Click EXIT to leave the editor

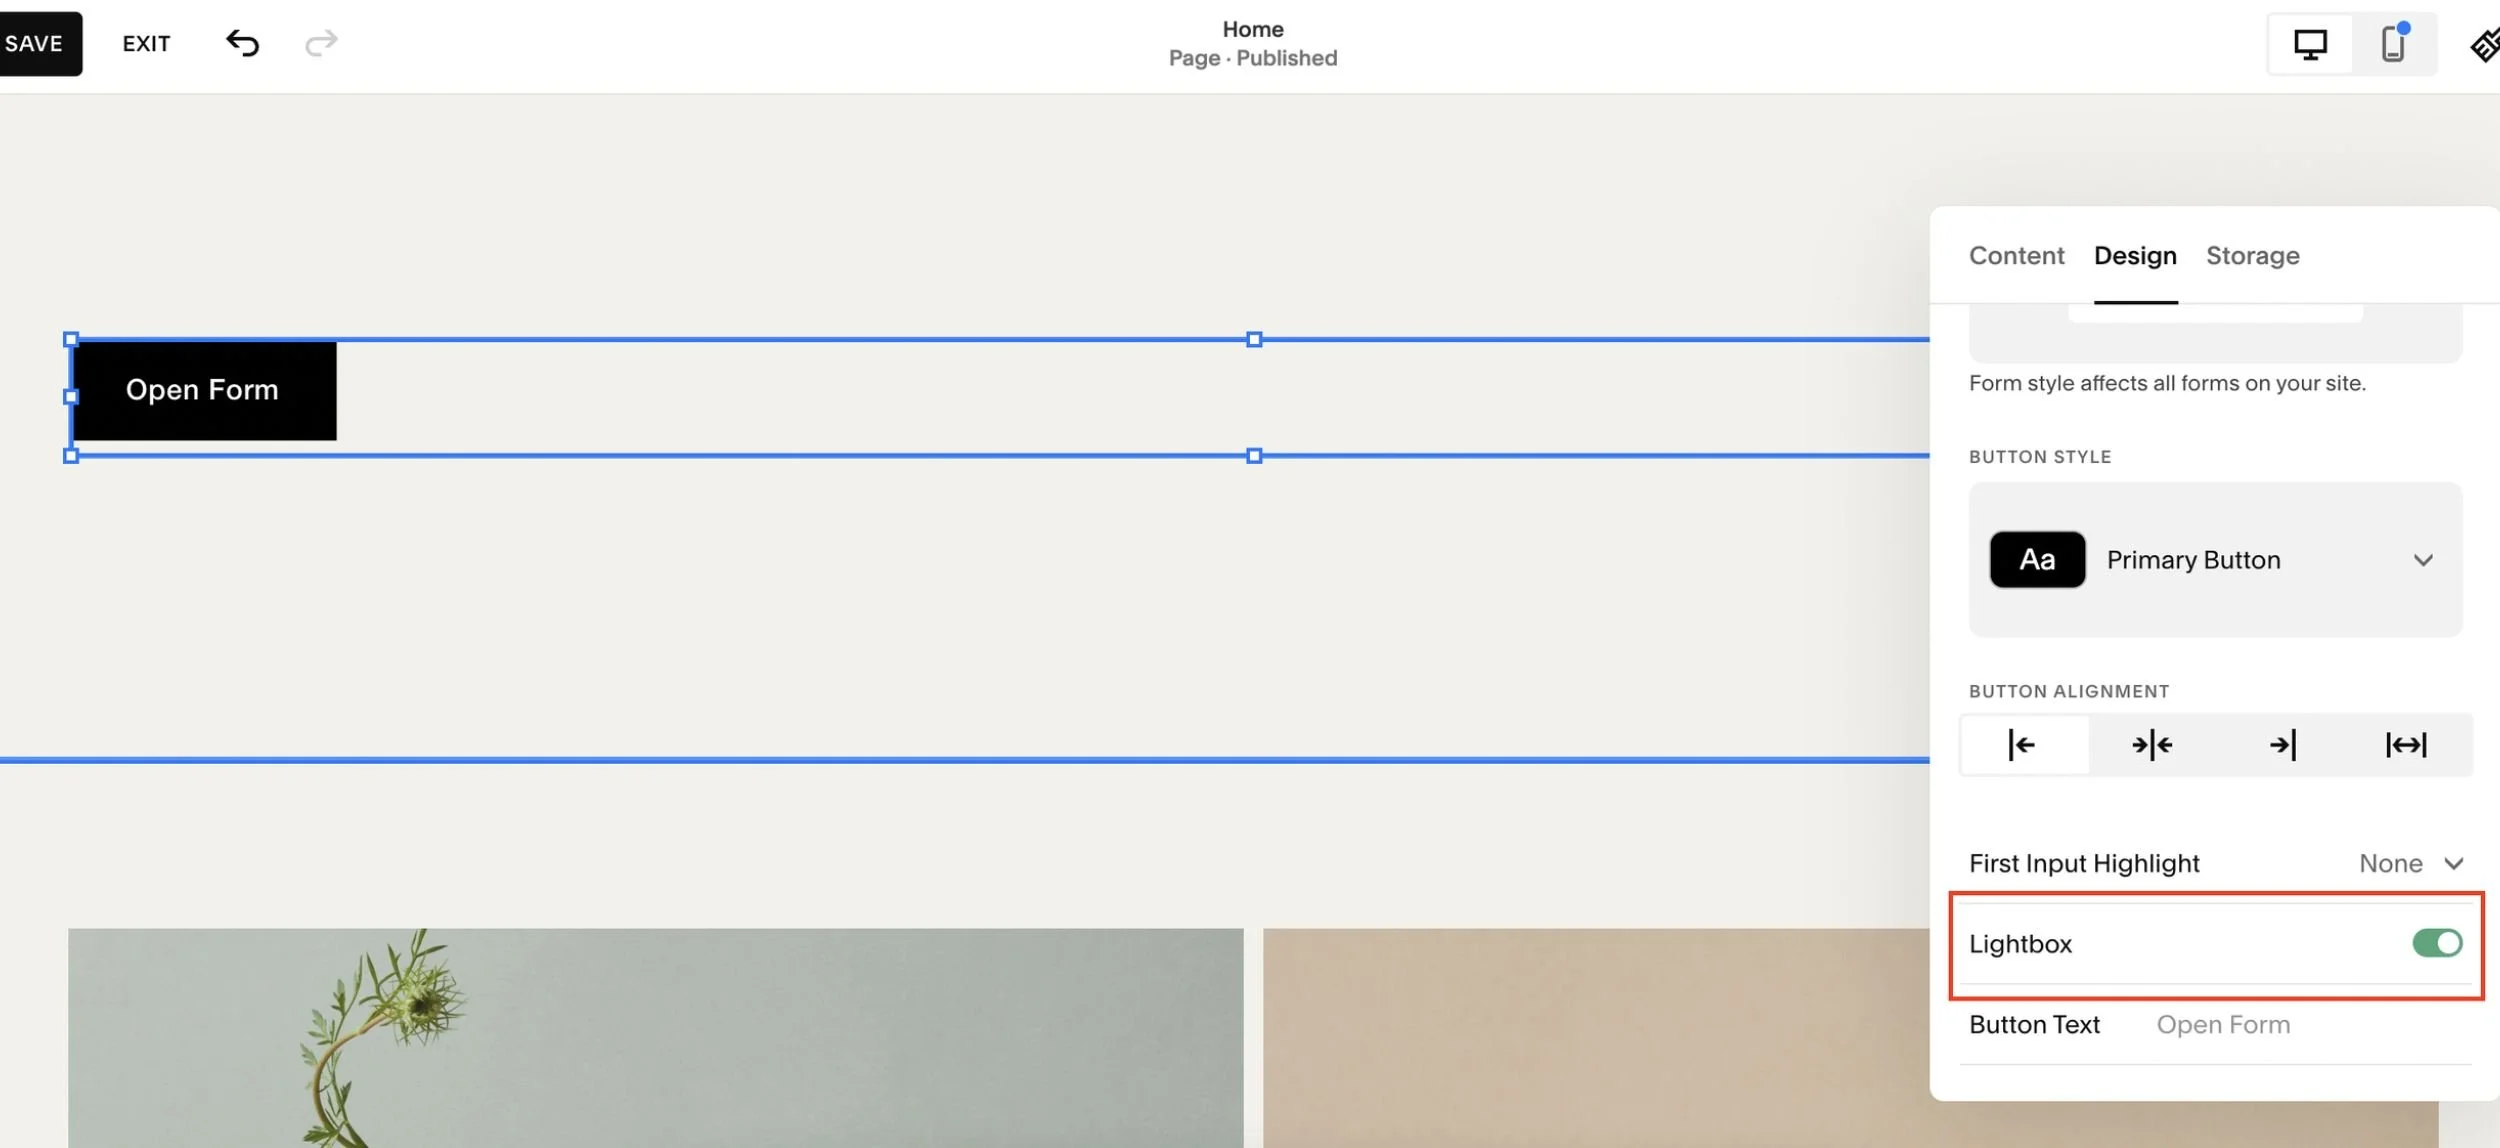[x=146, y=43]
